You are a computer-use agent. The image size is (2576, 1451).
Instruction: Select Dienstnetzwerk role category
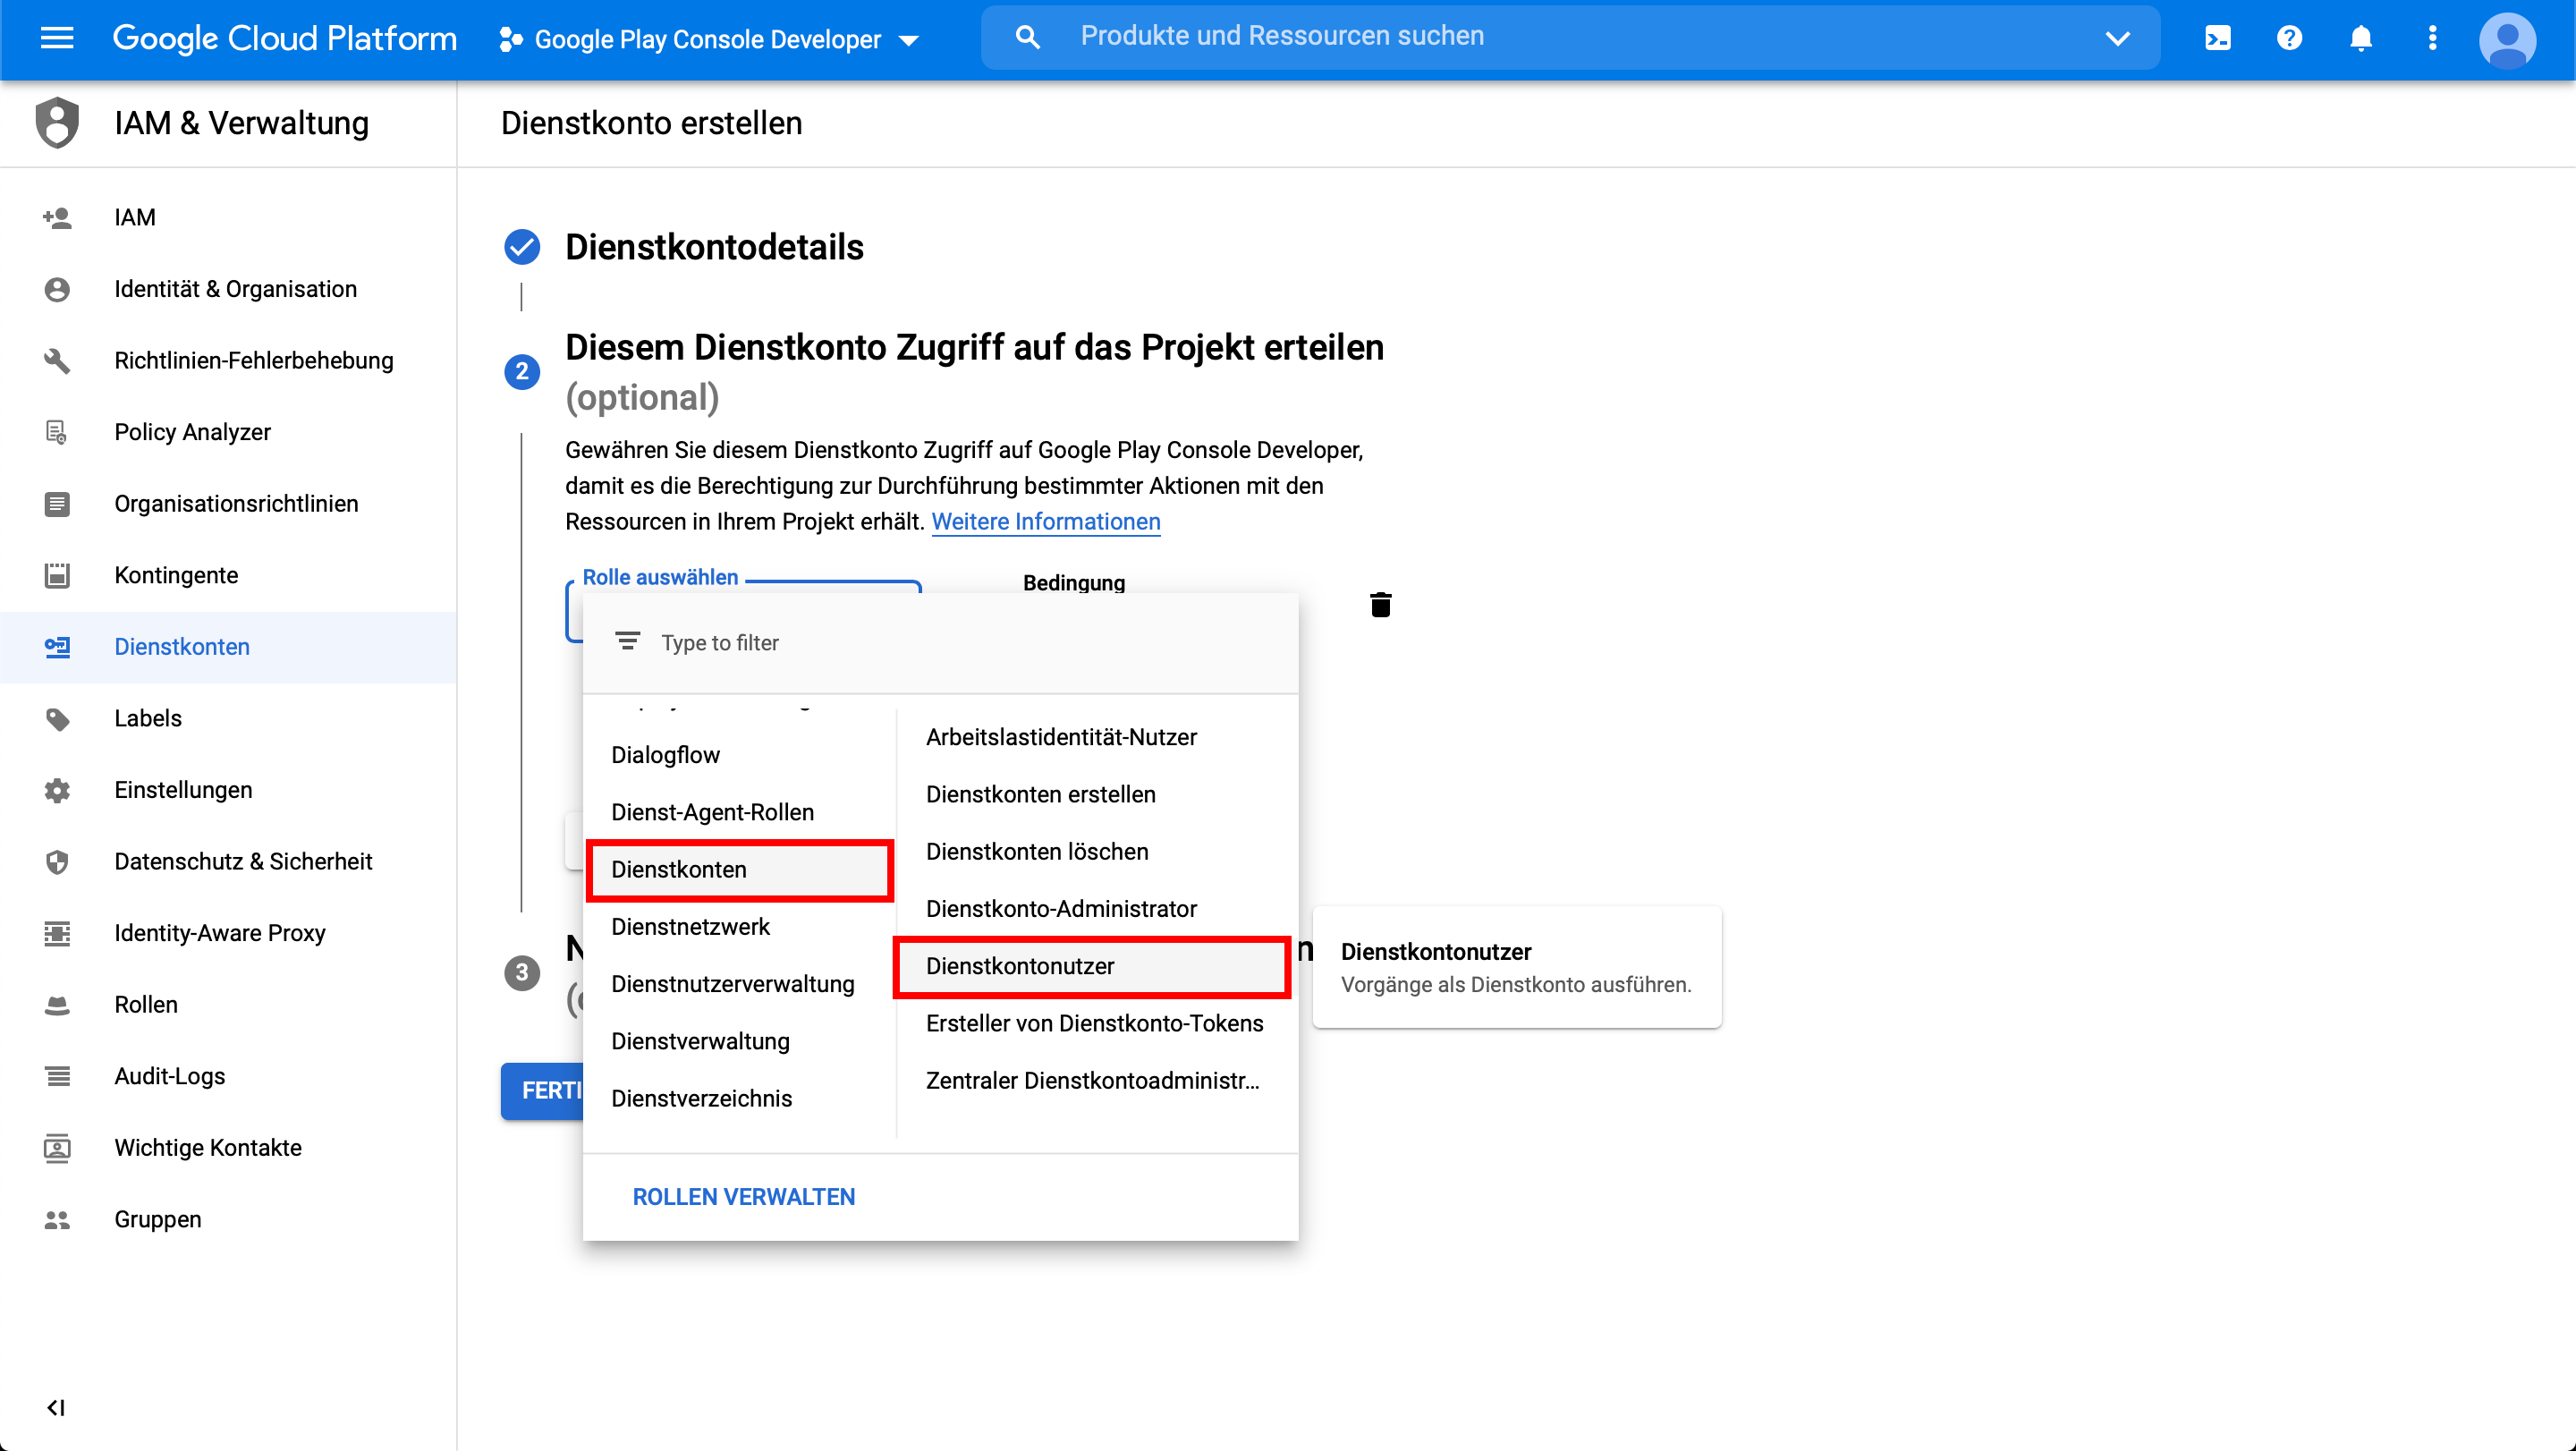coord(740,927)
